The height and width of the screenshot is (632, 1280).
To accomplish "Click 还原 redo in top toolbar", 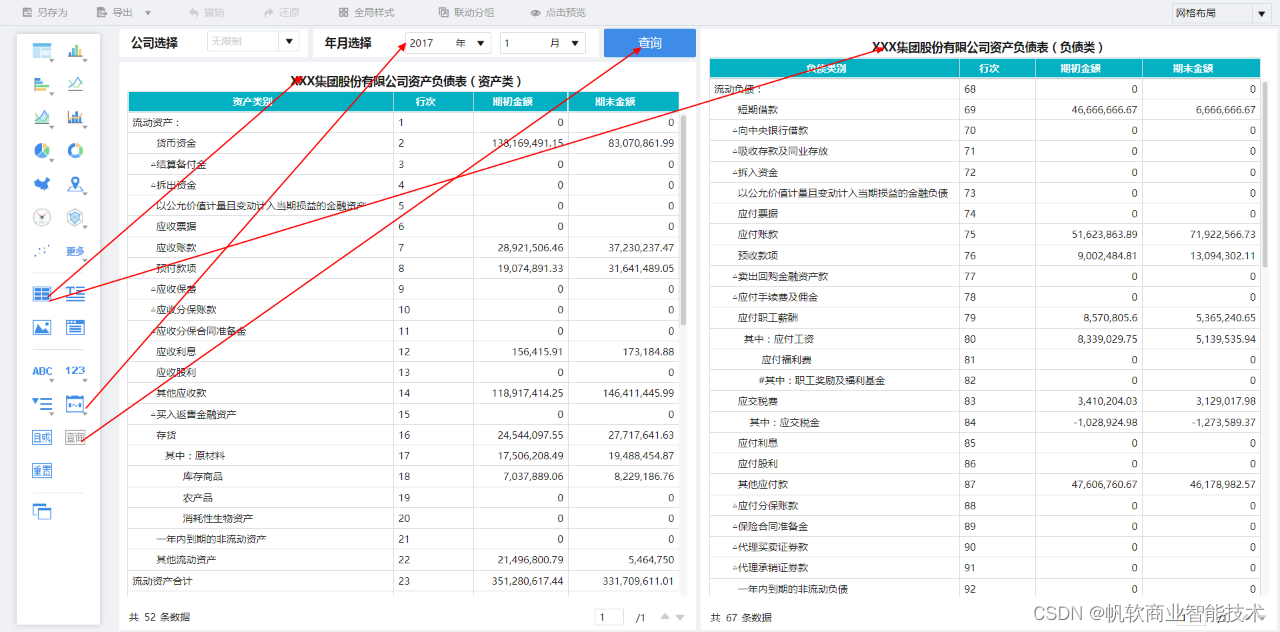I will point(281,13).
